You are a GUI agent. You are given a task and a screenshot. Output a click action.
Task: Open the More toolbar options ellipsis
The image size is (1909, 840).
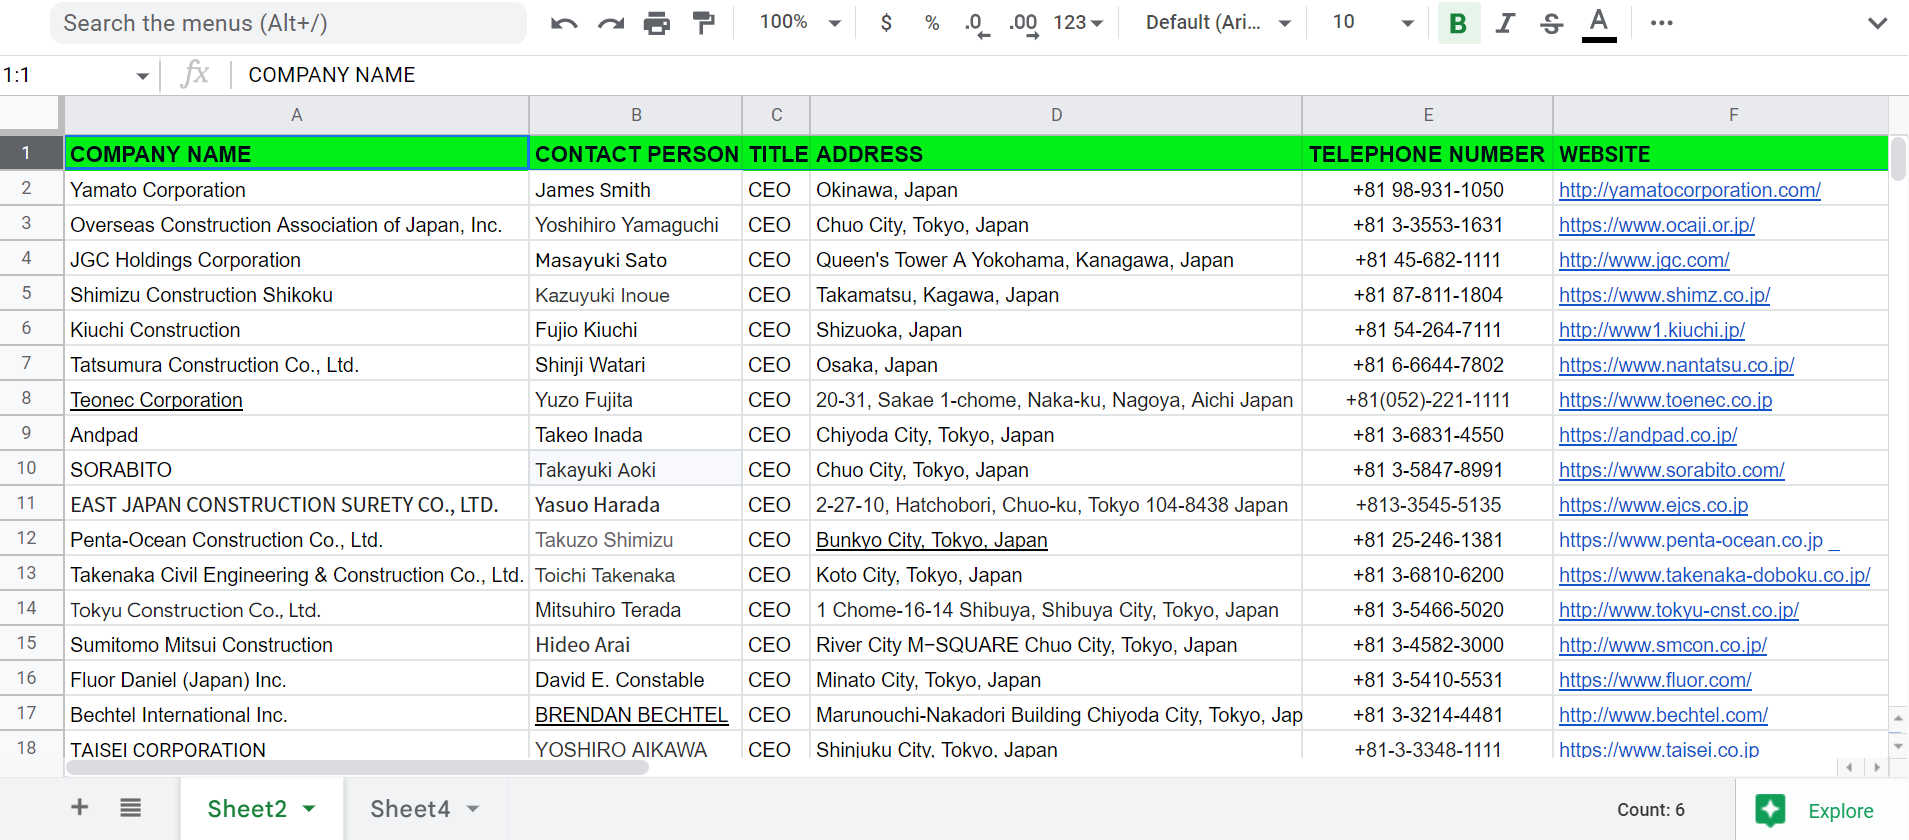(x=1662, y=23)
